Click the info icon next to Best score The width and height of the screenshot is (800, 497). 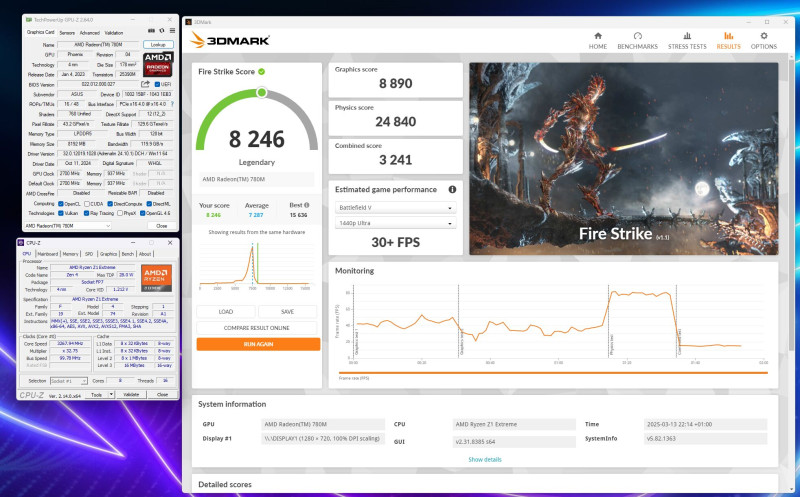[307, 205]
